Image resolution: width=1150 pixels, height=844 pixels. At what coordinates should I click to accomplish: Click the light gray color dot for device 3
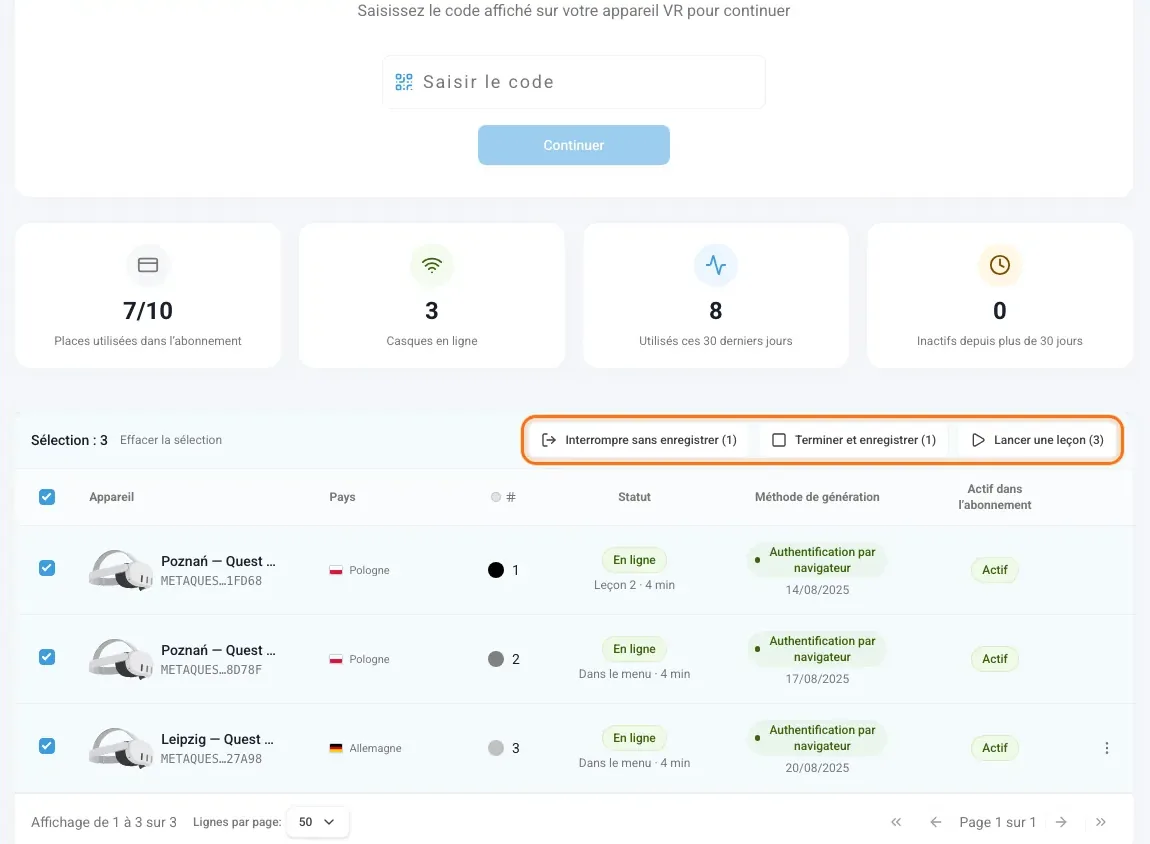(496, 748)
